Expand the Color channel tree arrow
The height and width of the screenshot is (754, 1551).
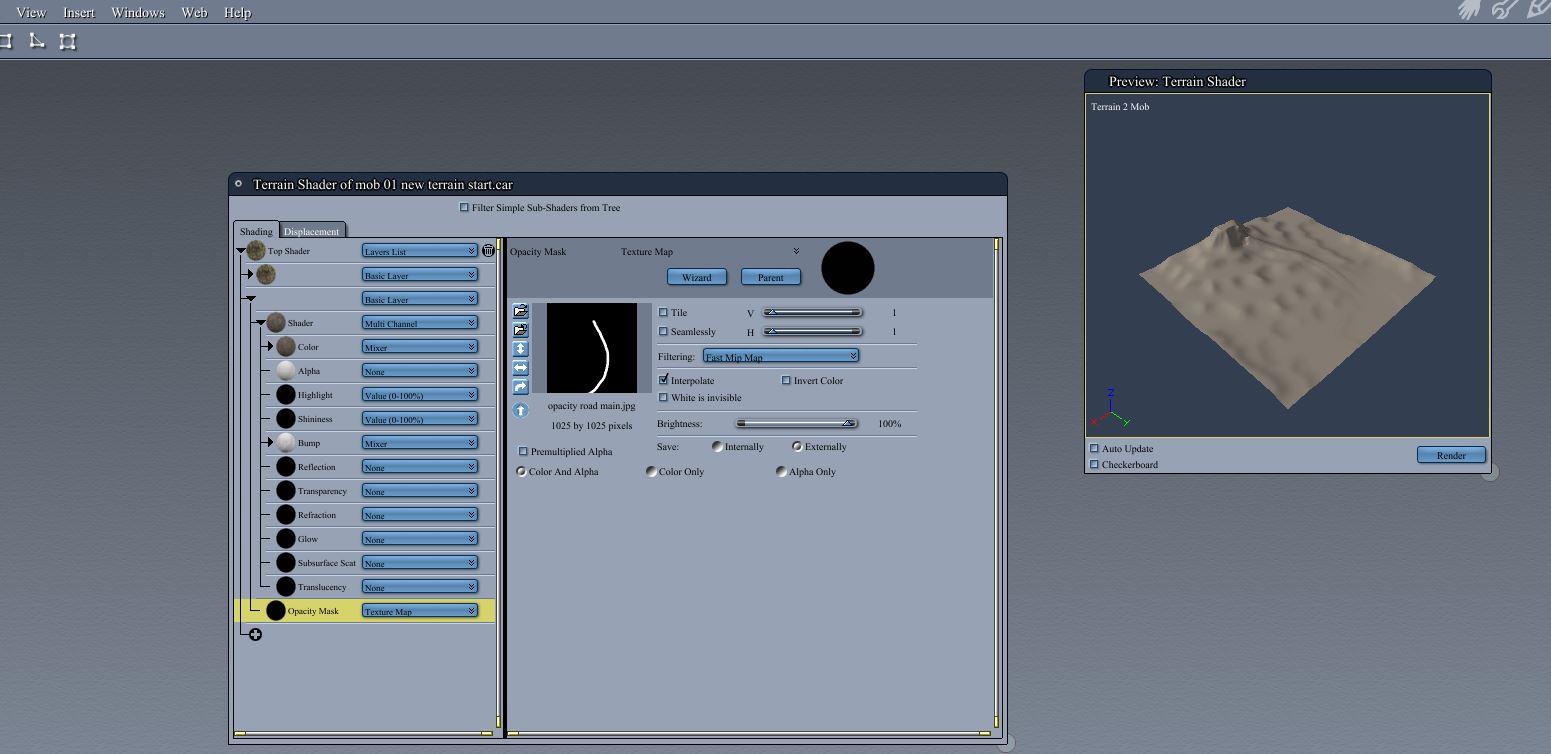pos(270,347)
